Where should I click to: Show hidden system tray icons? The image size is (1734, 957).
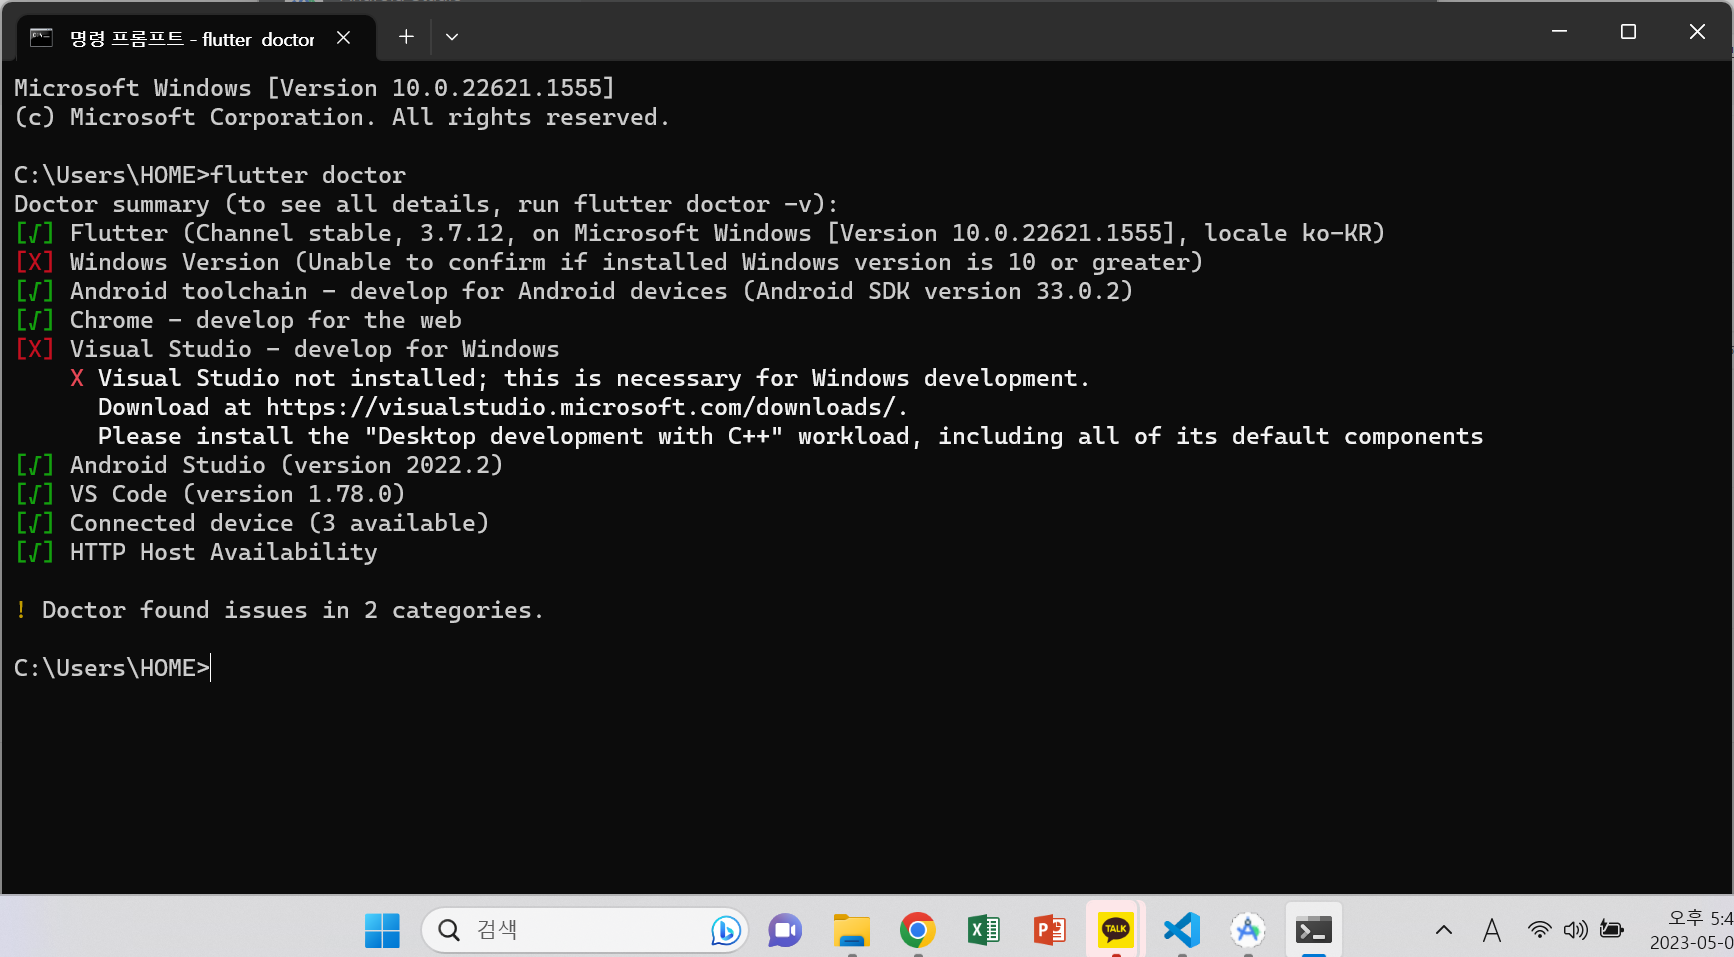coord(1444,930)
